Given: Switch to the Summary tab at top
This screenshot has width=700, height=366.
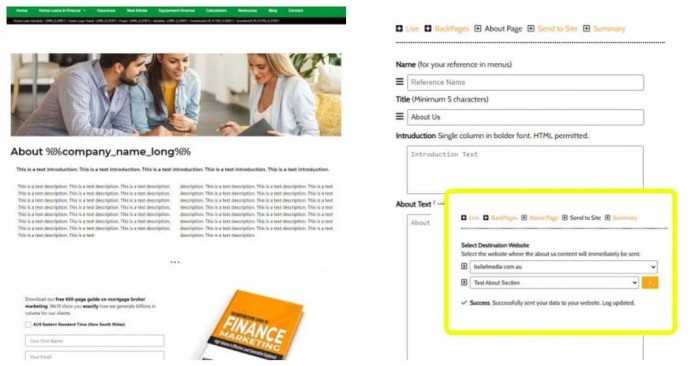Looking at the screenshot, I should pos(609,29).
